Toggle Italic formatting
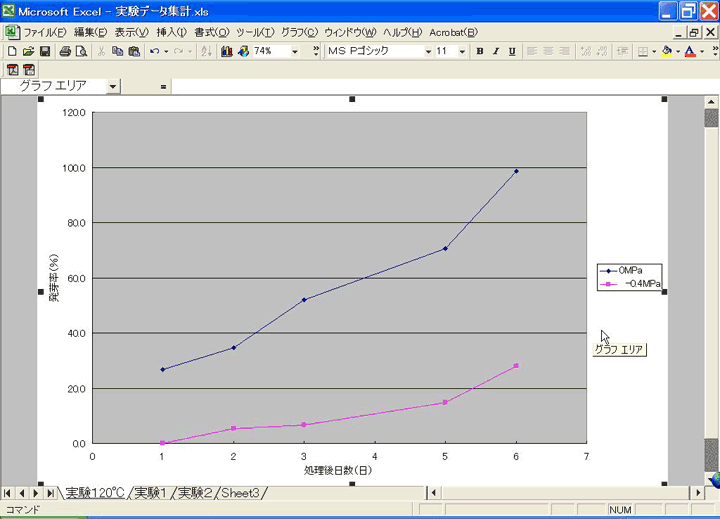 (496, 51)
